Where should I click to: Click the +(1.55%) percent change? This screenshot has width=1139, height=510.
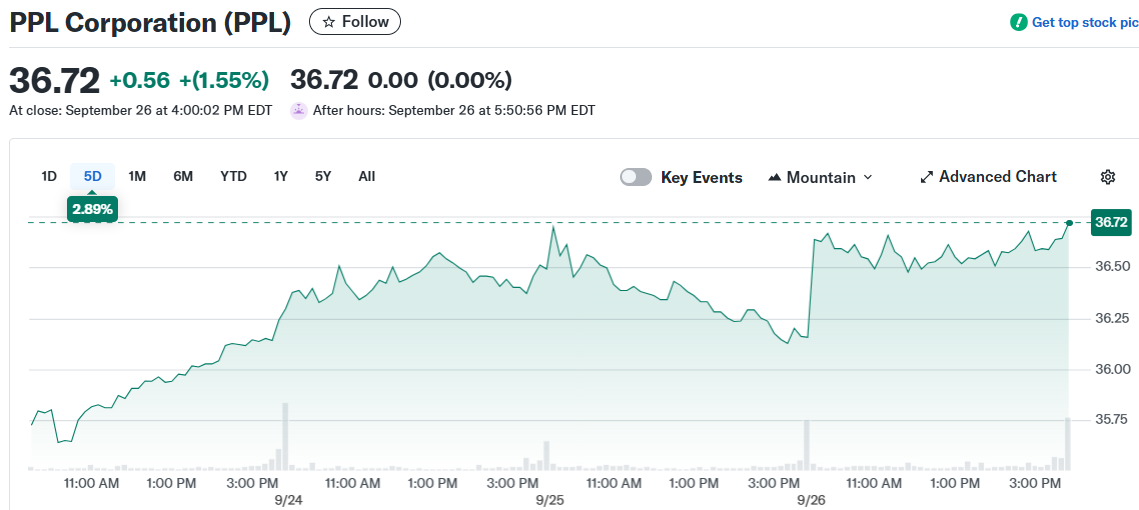[x=224, y=80]
